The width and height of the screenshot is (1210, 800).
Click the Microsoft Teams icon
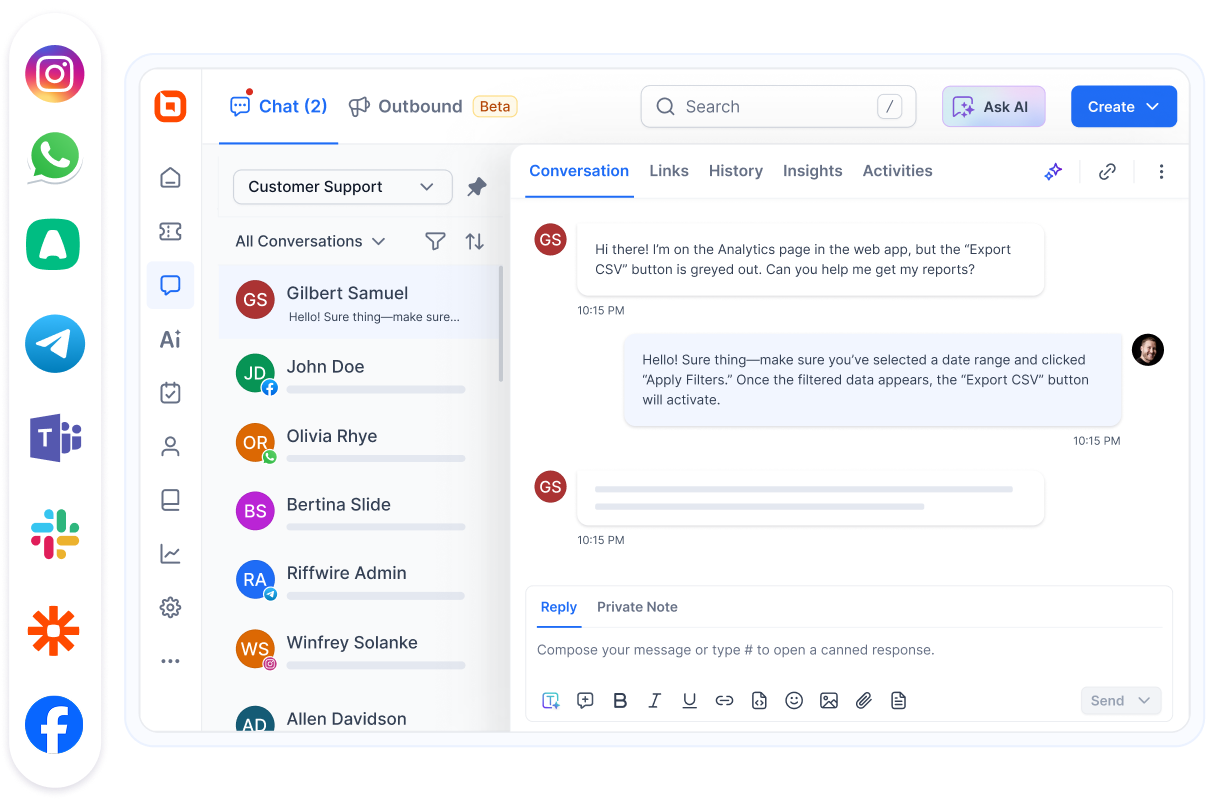55,437
